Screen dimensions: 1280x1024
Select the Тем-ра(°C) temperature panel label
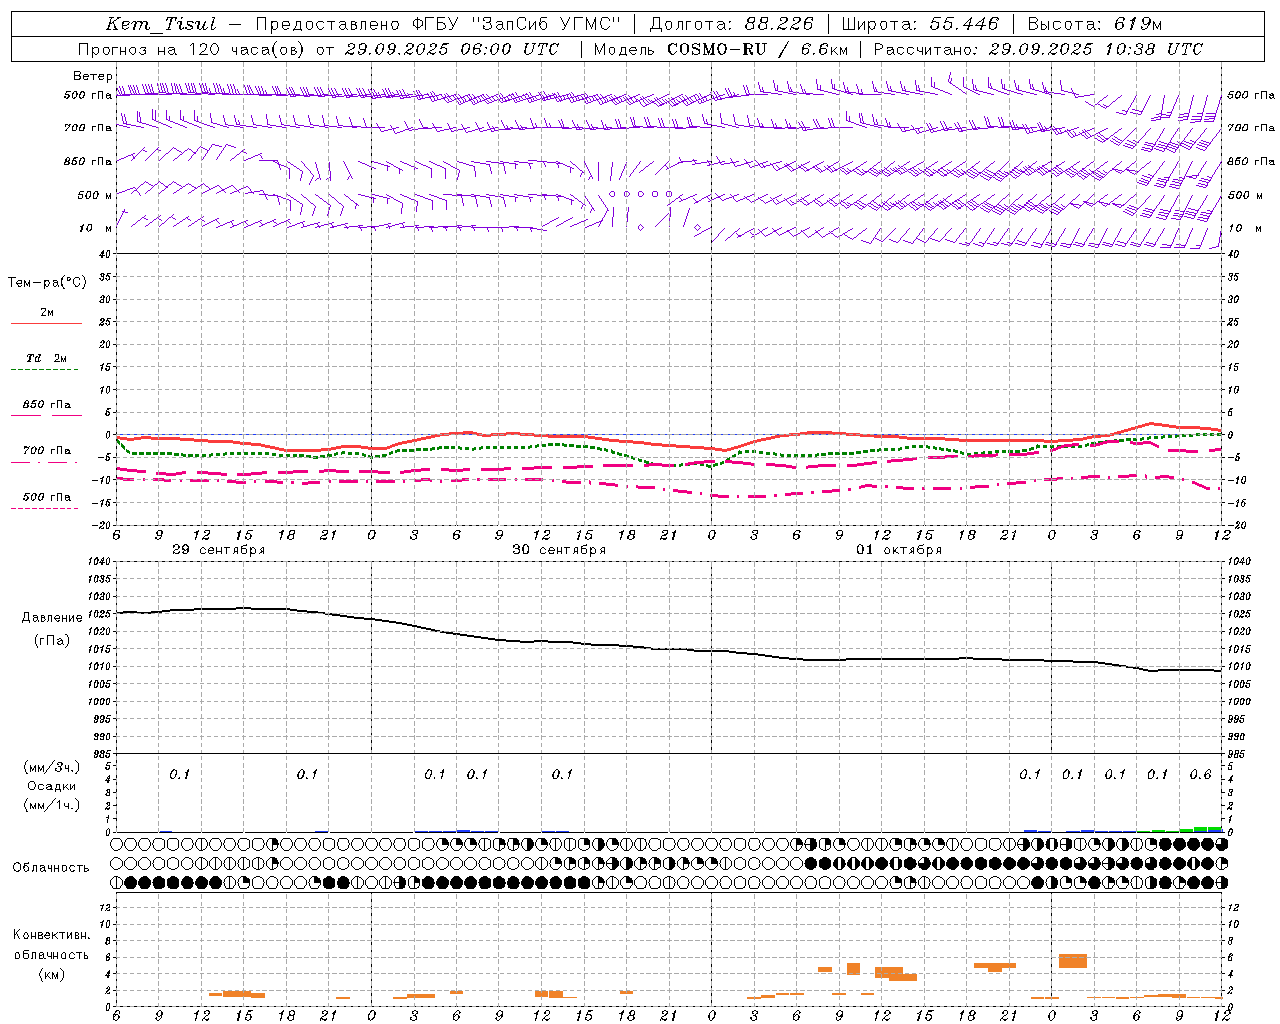click(47, 282)
